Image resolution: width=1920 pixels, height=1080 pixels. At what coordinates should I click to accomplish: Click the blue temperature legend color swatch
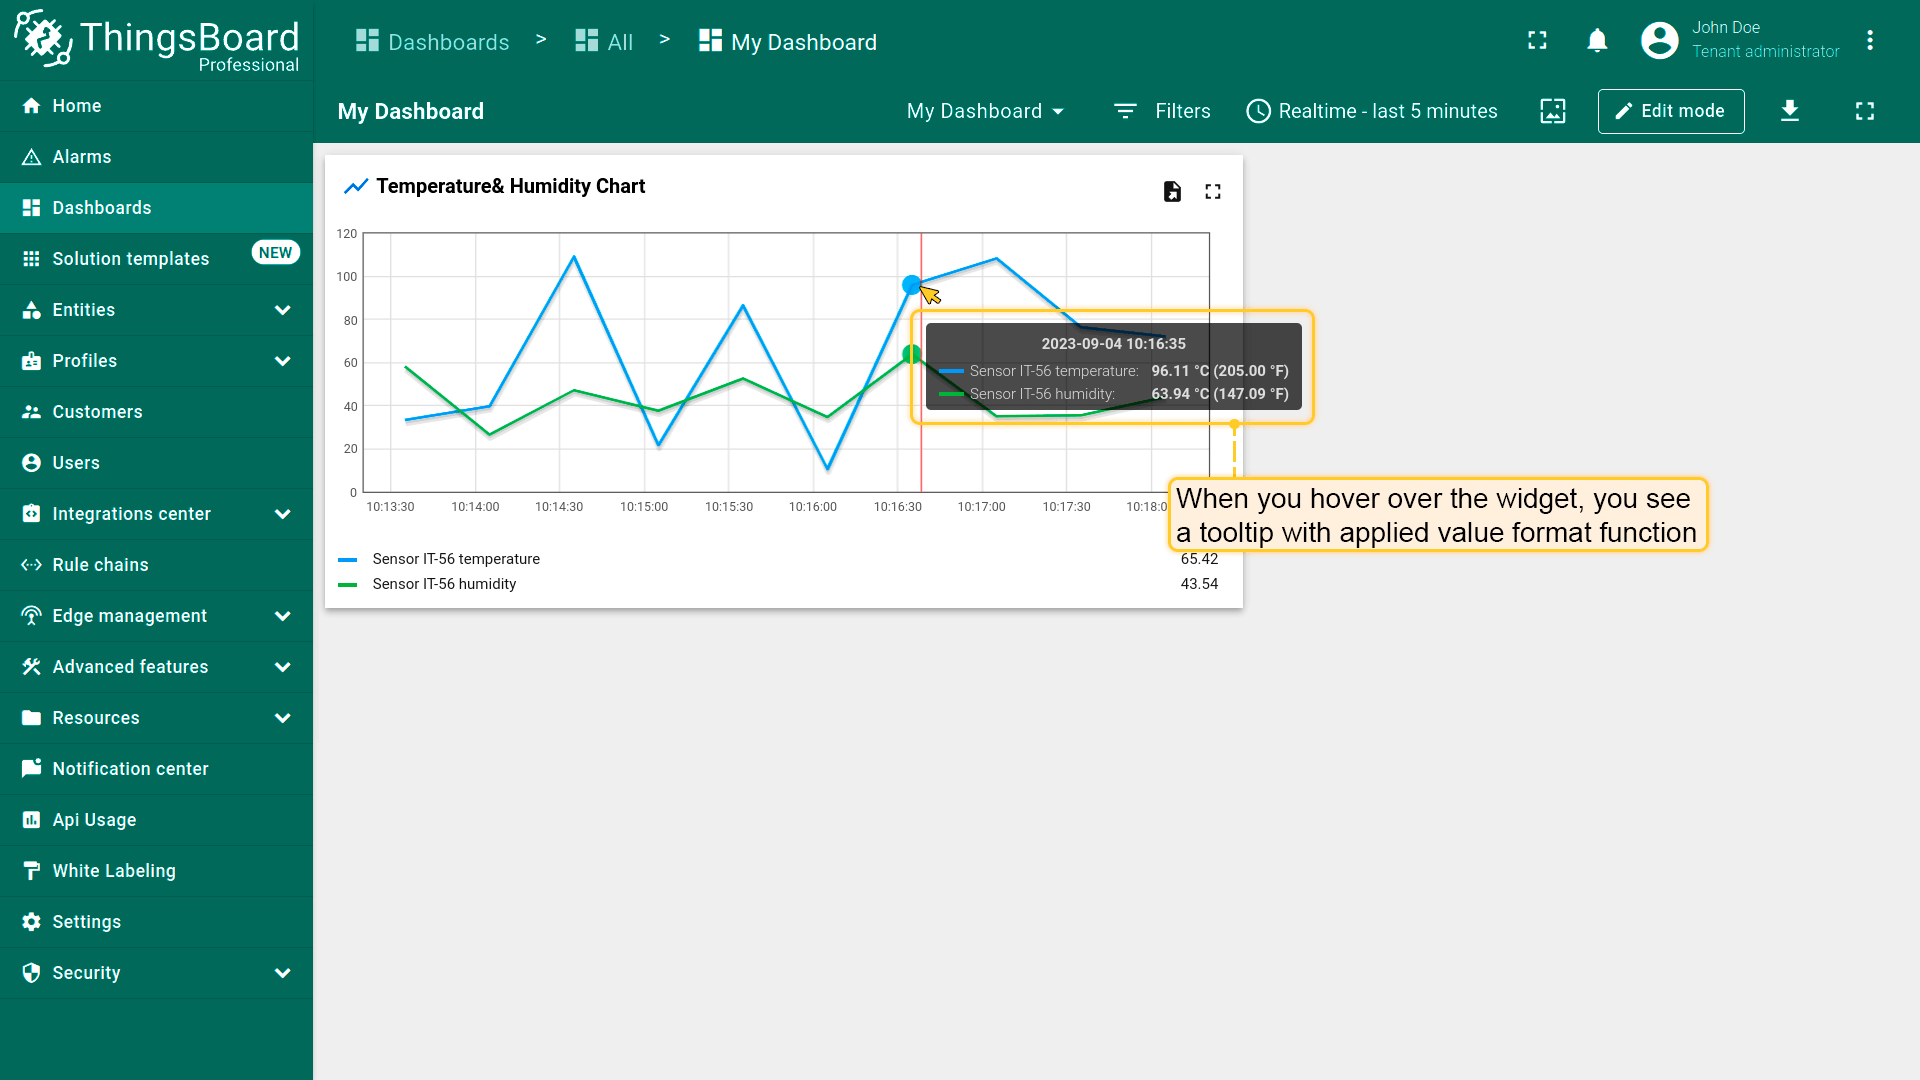348,560
